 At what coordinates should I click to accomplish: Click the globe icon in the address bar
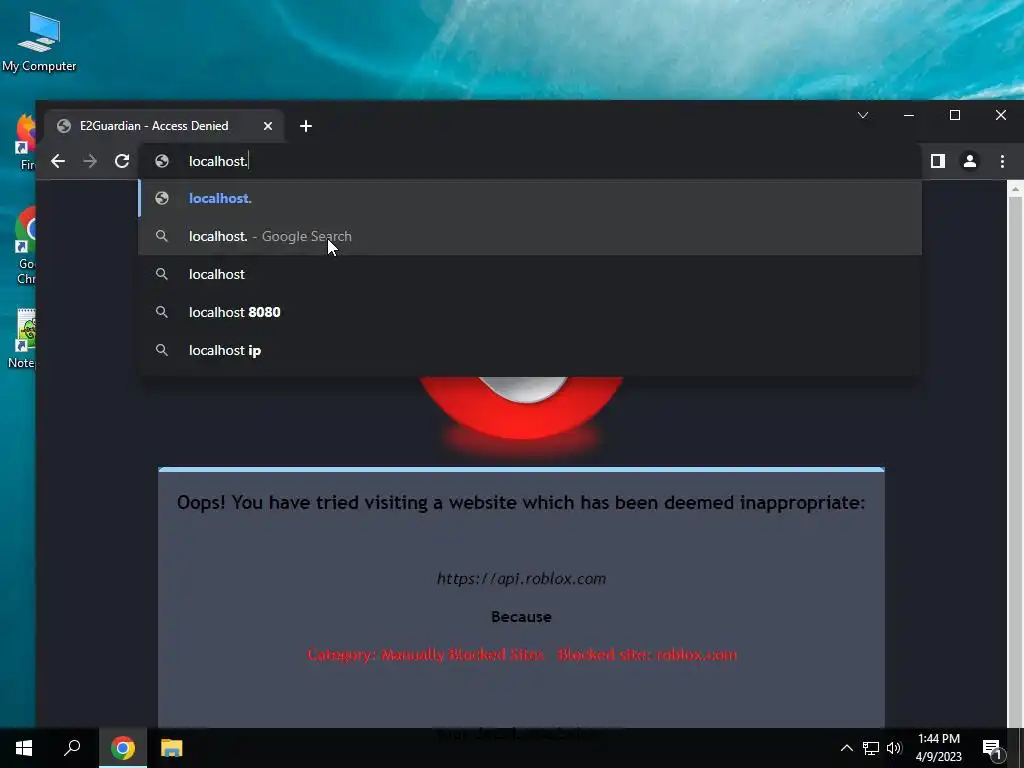pos(162,161)
